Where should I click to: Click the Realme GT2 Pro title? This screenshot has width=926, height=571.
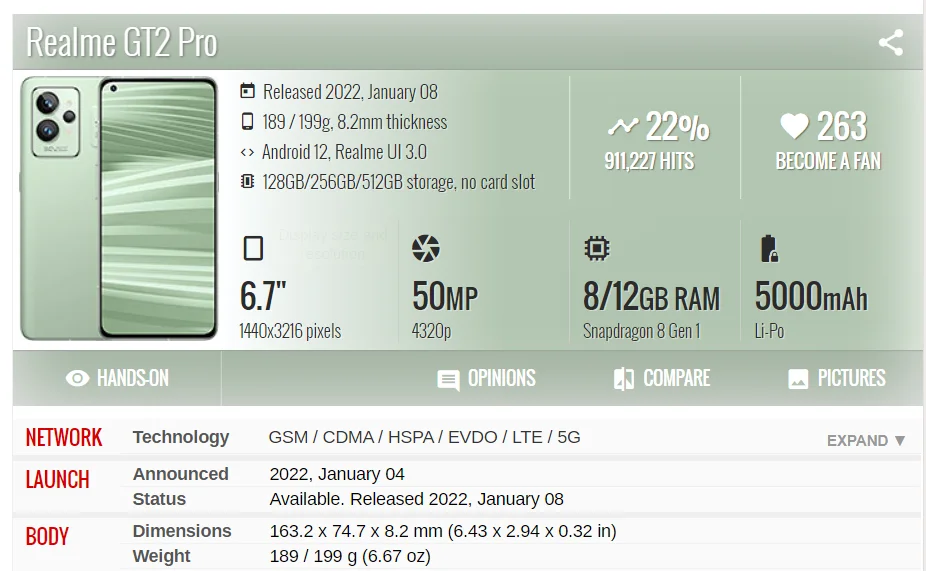point(122,43)
